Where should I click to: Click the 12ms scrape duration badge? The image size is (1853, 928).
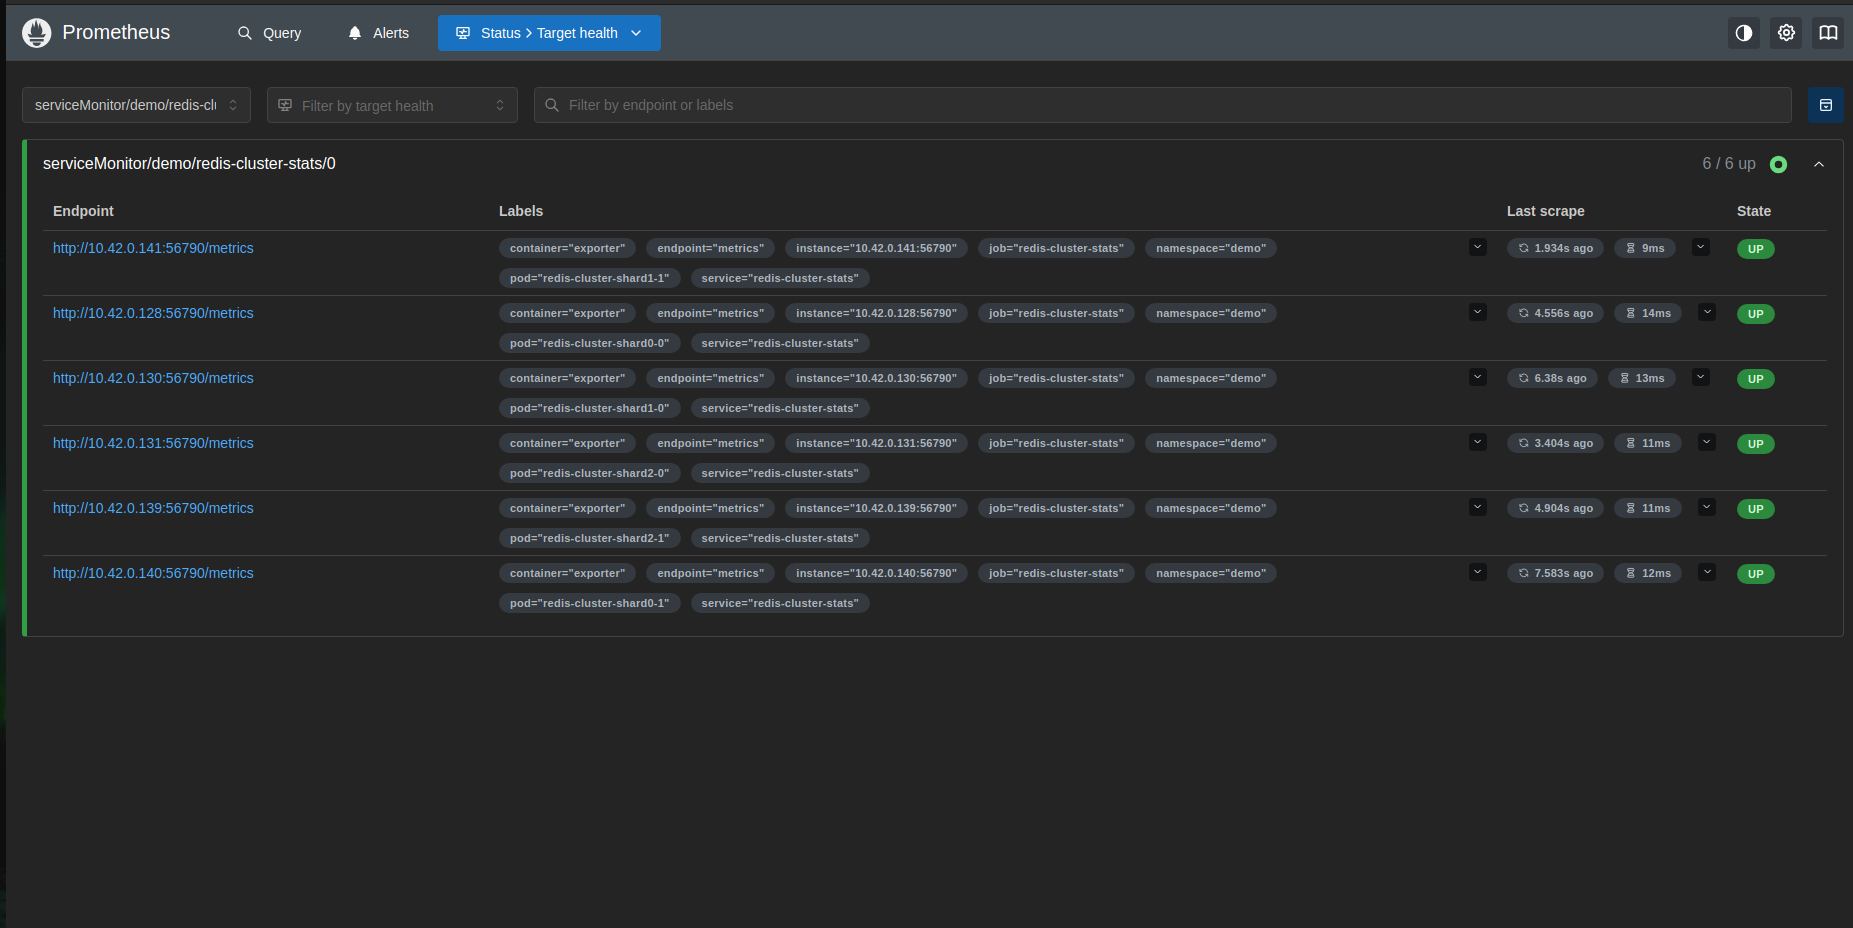coord(1648,573)
